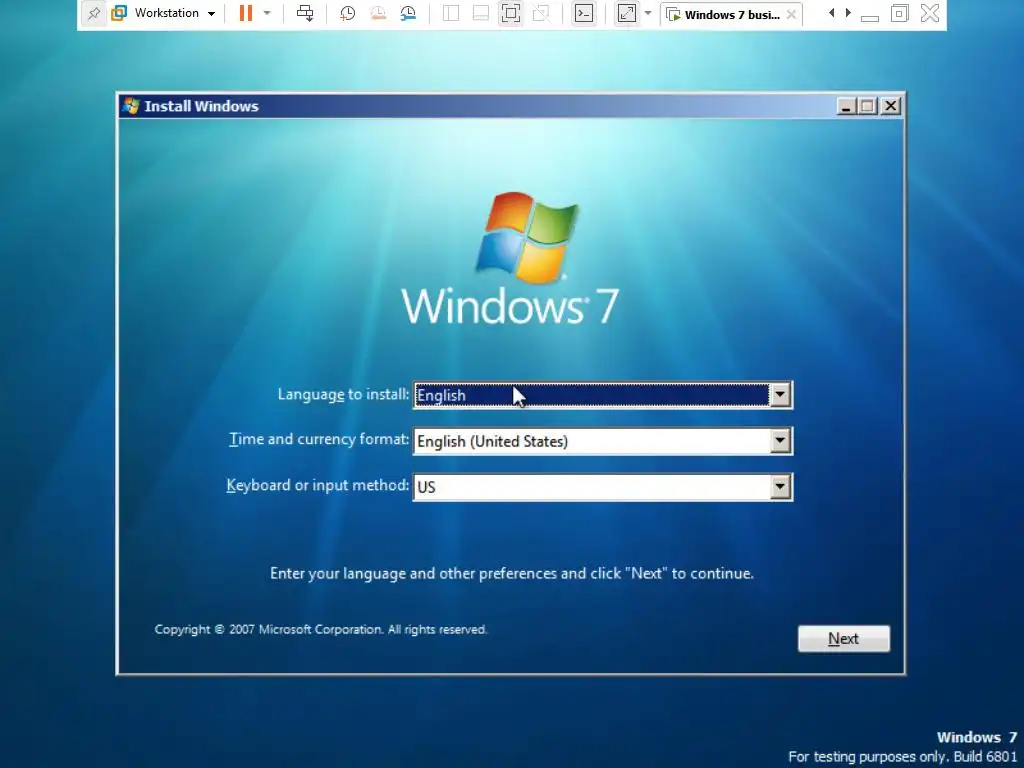Screen dimensions: 1024x768
Task: Open power options arrow beside pause
Action: coord(266,13)
